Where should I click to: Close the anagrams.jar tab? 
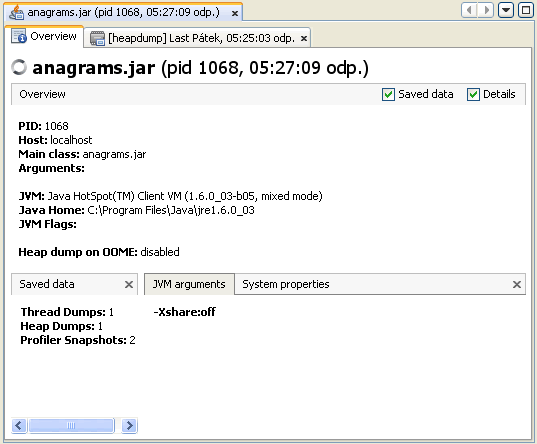(x=235, y=13)
